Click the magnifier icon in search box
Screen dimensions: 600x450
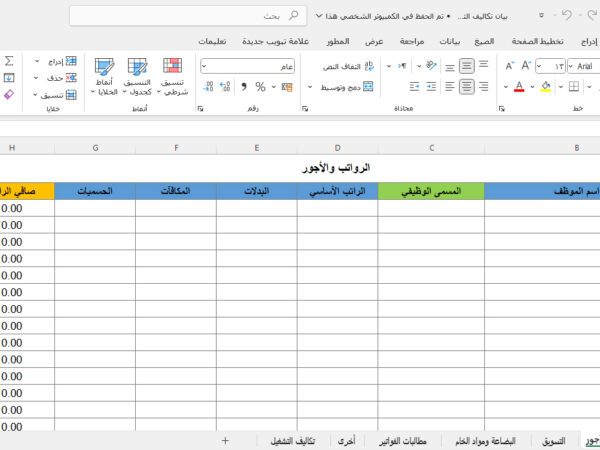[x=293, y=16]
